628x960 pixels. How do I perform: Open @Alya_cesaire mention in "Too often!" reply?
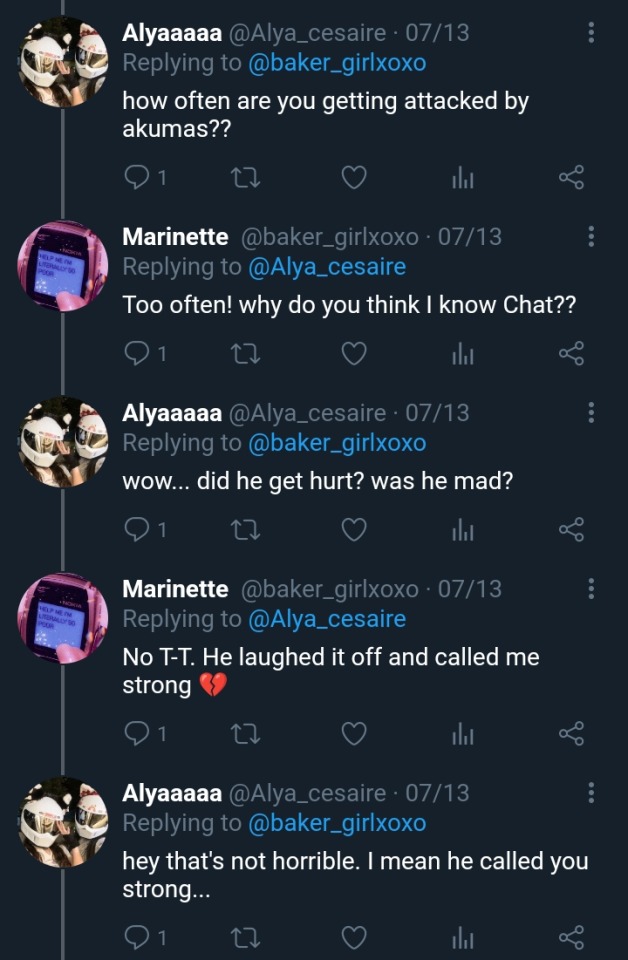pos(326,266)
